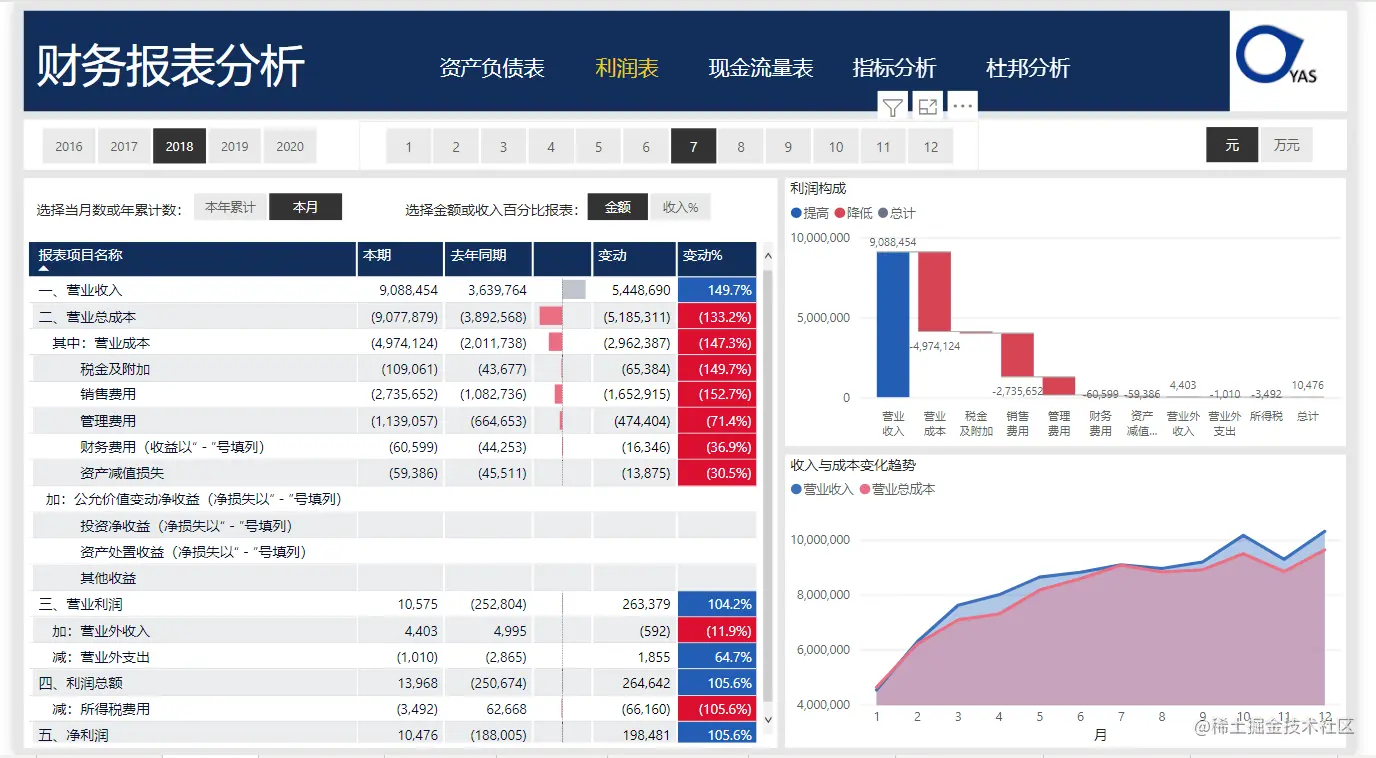The height and width of the screenshot is (758, 1376).
Task: Toggle the unit display to 万元
Action: click(x=1286, y=145)
